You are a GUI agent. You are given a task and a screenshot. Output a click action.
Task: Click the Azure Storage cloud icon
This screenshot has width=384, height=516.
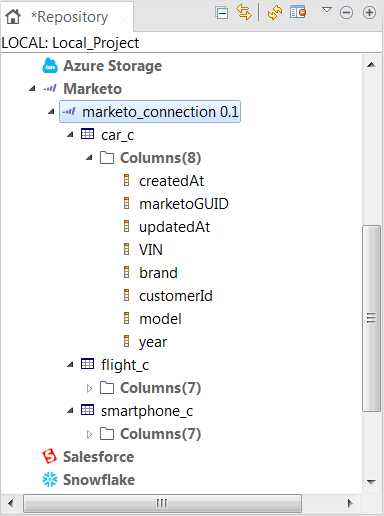[50, 66]
